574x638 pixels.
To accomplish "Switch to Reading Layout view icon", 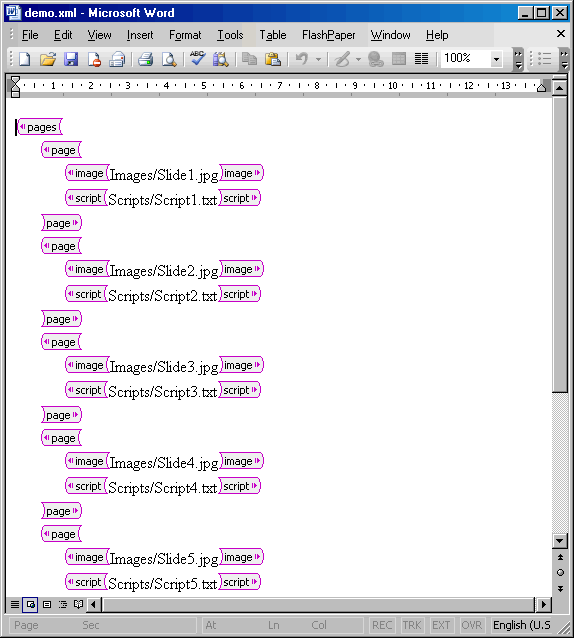I will [x=79, y=605].
